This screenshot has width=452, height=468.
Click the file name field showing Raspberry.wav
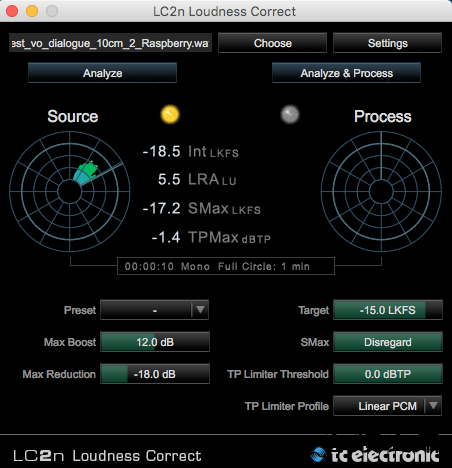pyautogui.click(x=110, y=43)
